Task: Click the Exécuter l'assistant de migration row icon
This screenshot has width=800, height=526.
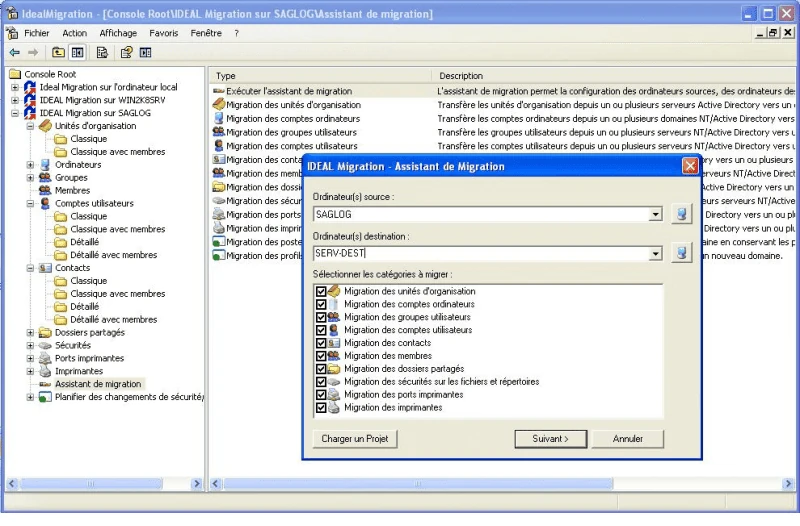Action: pos(219,91)
